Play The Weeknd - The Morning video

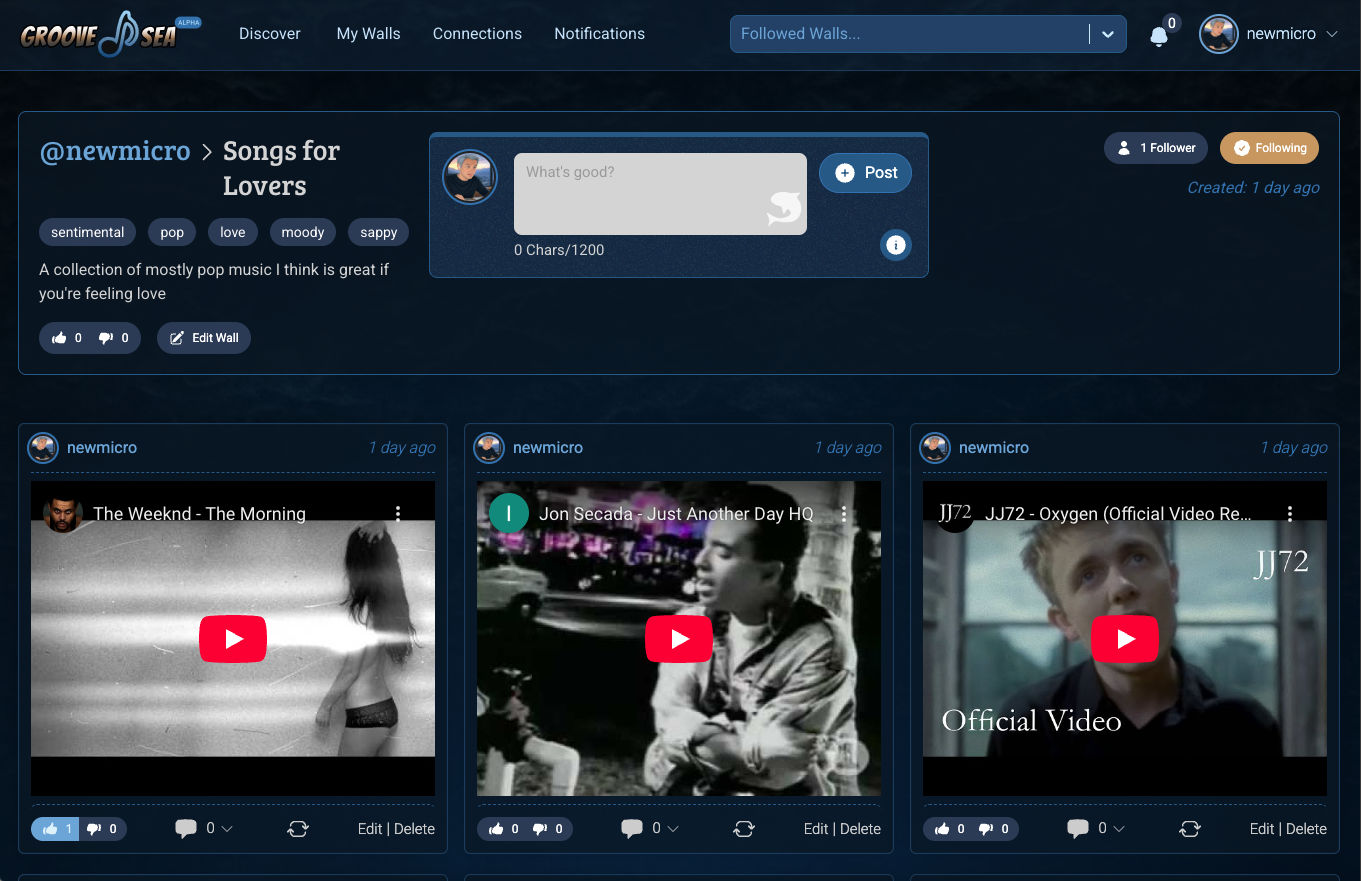(x=233, y=639)
